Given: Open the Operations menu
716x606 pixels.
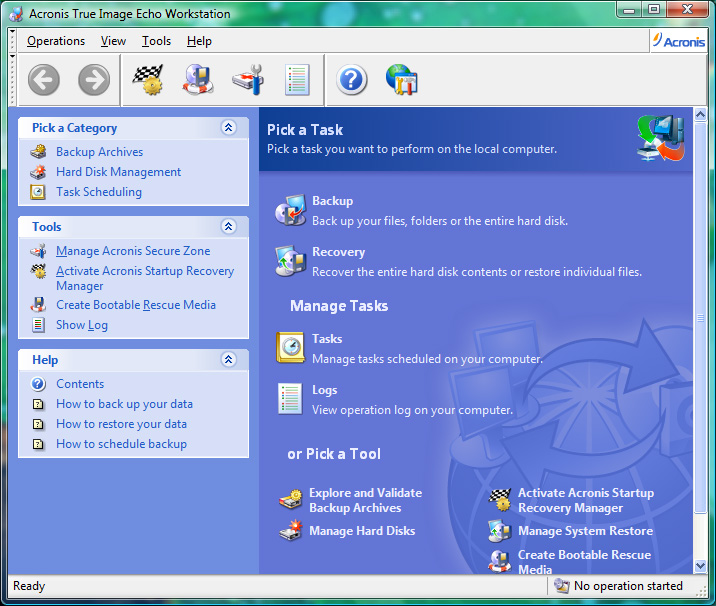Looking at the screenshot, I should click(x=56, y=41).
